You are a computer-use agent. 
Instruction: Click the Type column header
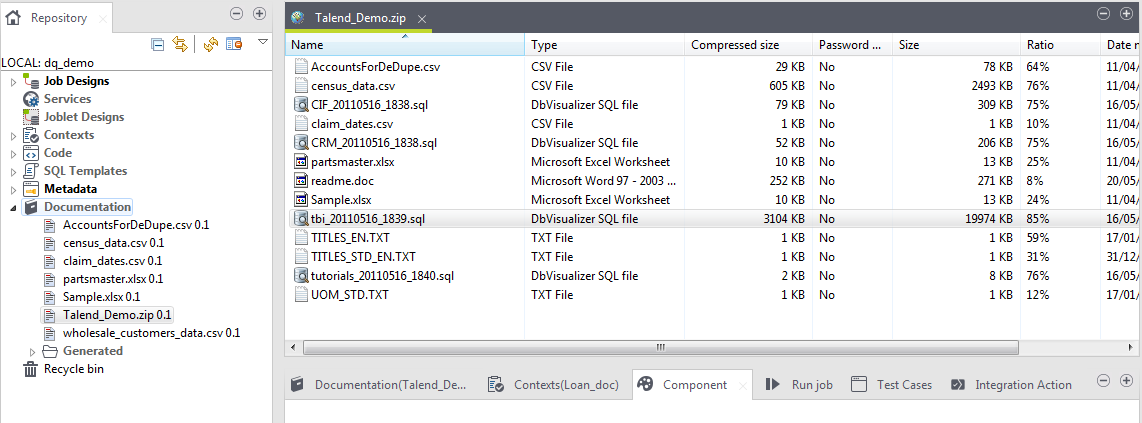pyautogui.click(x=545, y=45)
